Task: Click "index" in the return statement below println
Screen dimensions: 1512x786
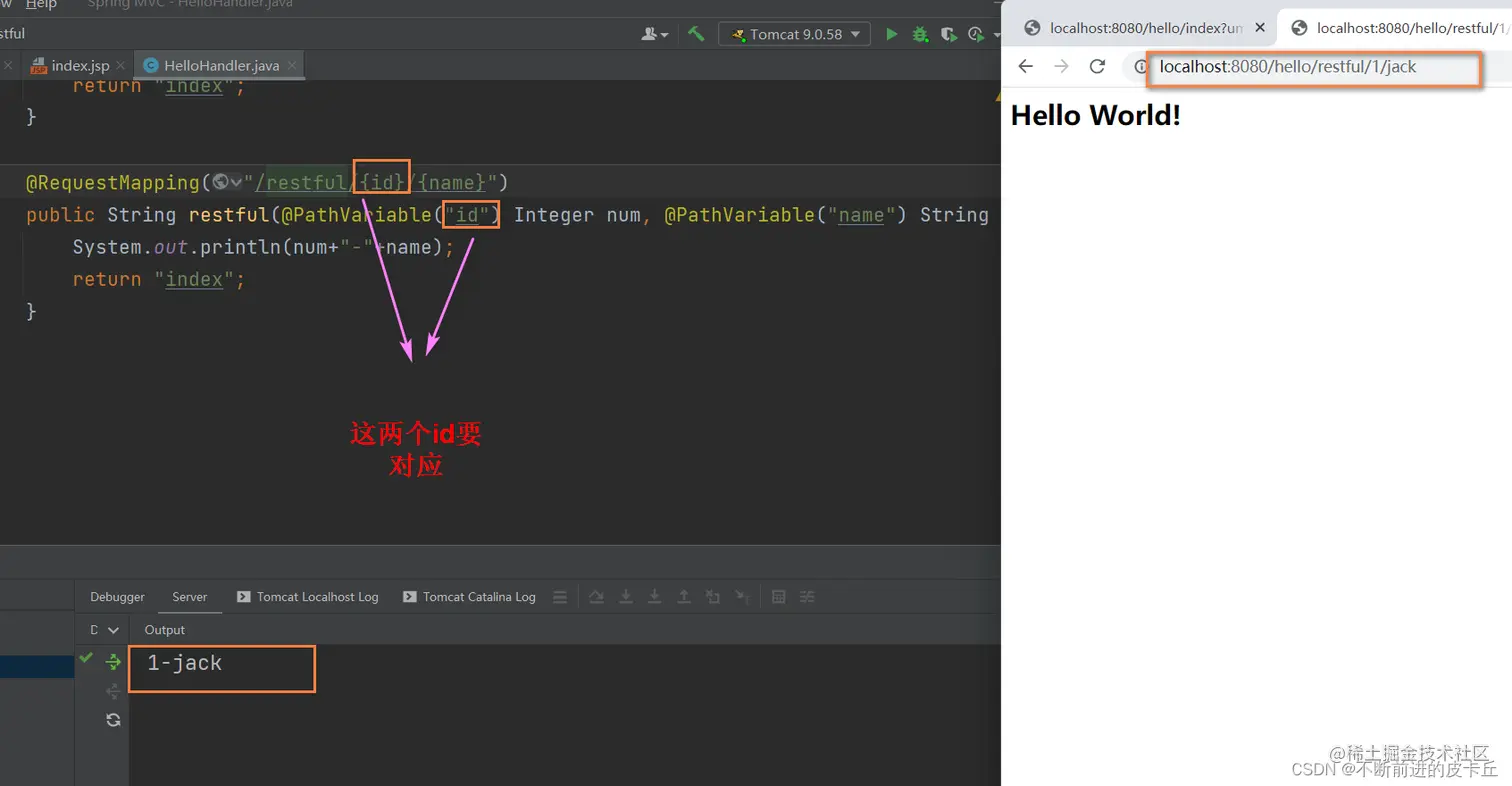Action: [194, 280]
